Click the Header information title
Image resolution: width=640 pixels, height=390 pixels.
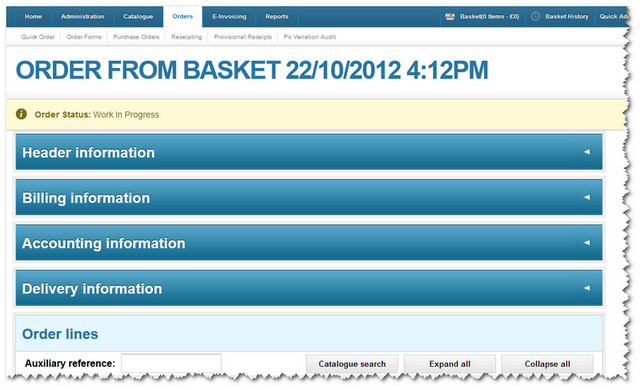[89, 153]
